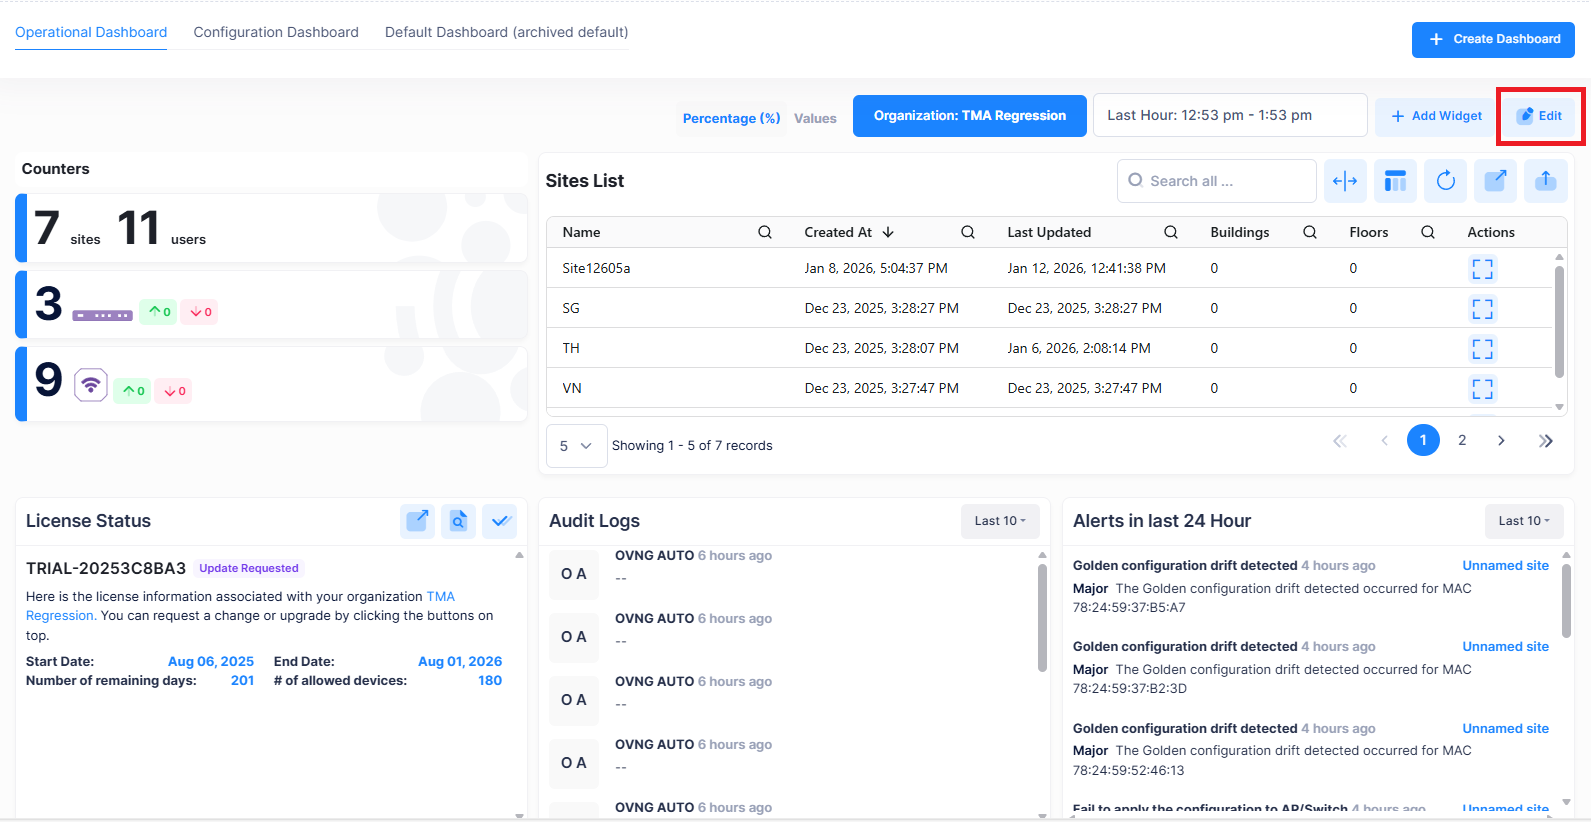Switch to the Configuration Dashboard tab
This screenshot has width=1591, height=822.
point(276,32)
